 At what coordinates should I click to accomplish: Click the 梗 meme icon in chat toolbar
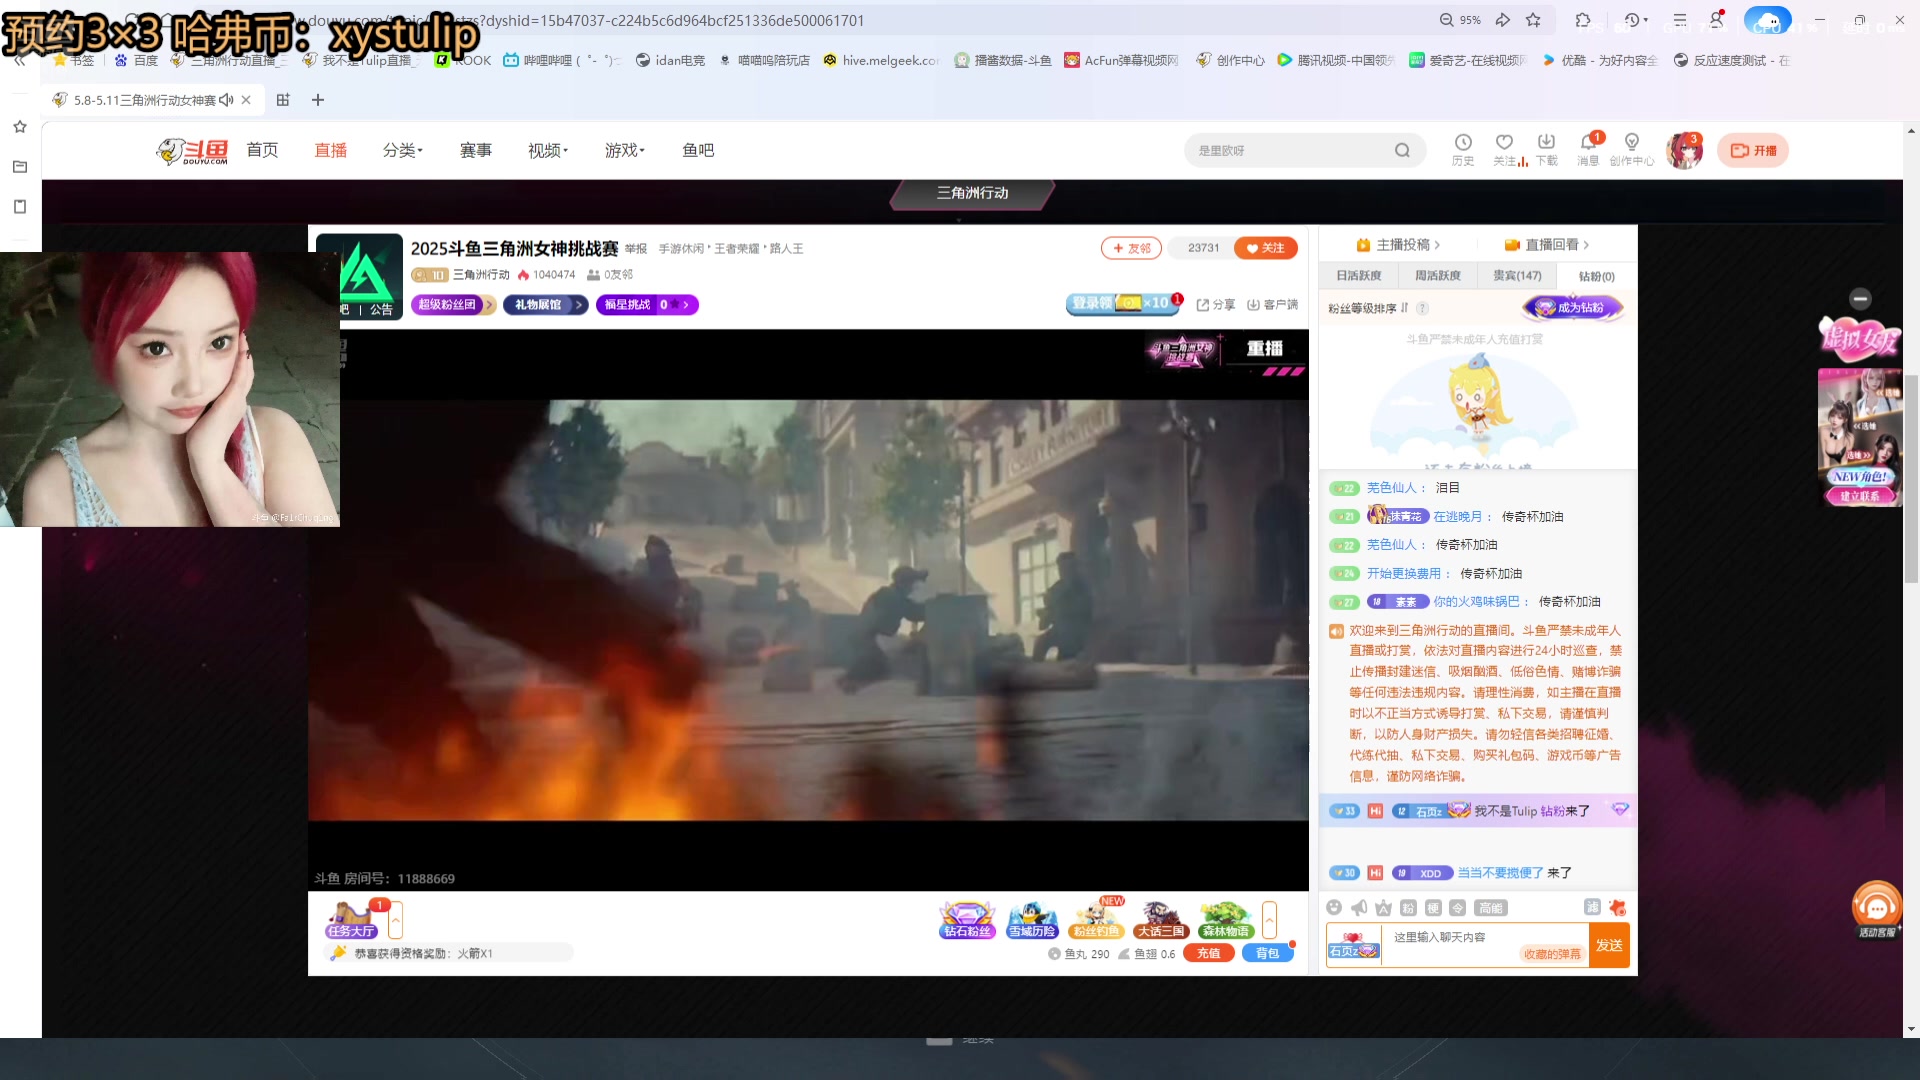click(1433, 907)
